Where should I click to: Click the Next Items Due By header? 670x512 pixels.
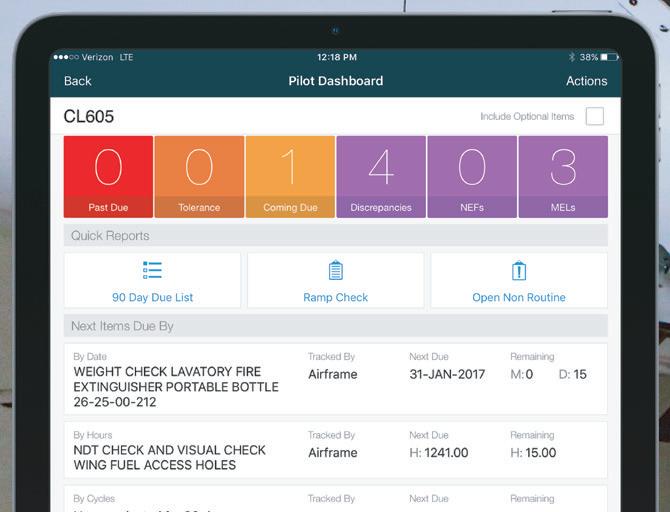(x=335, y=326)
